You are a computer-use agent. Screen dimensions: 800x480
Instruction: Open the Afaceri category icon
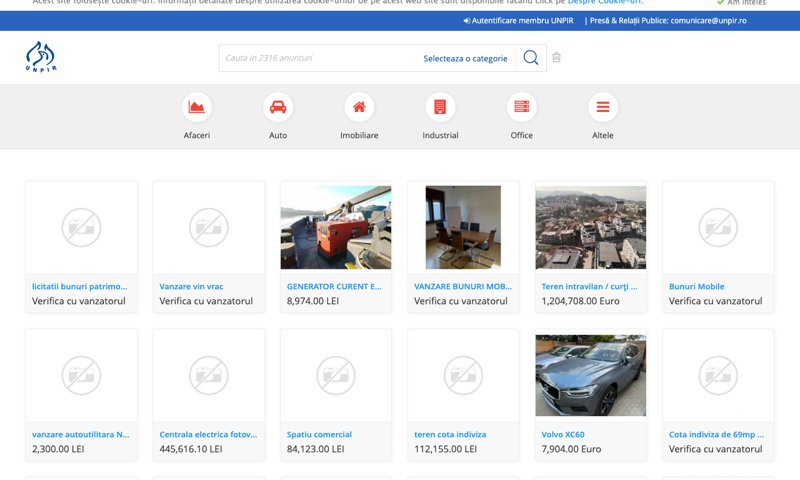(196, 107)
